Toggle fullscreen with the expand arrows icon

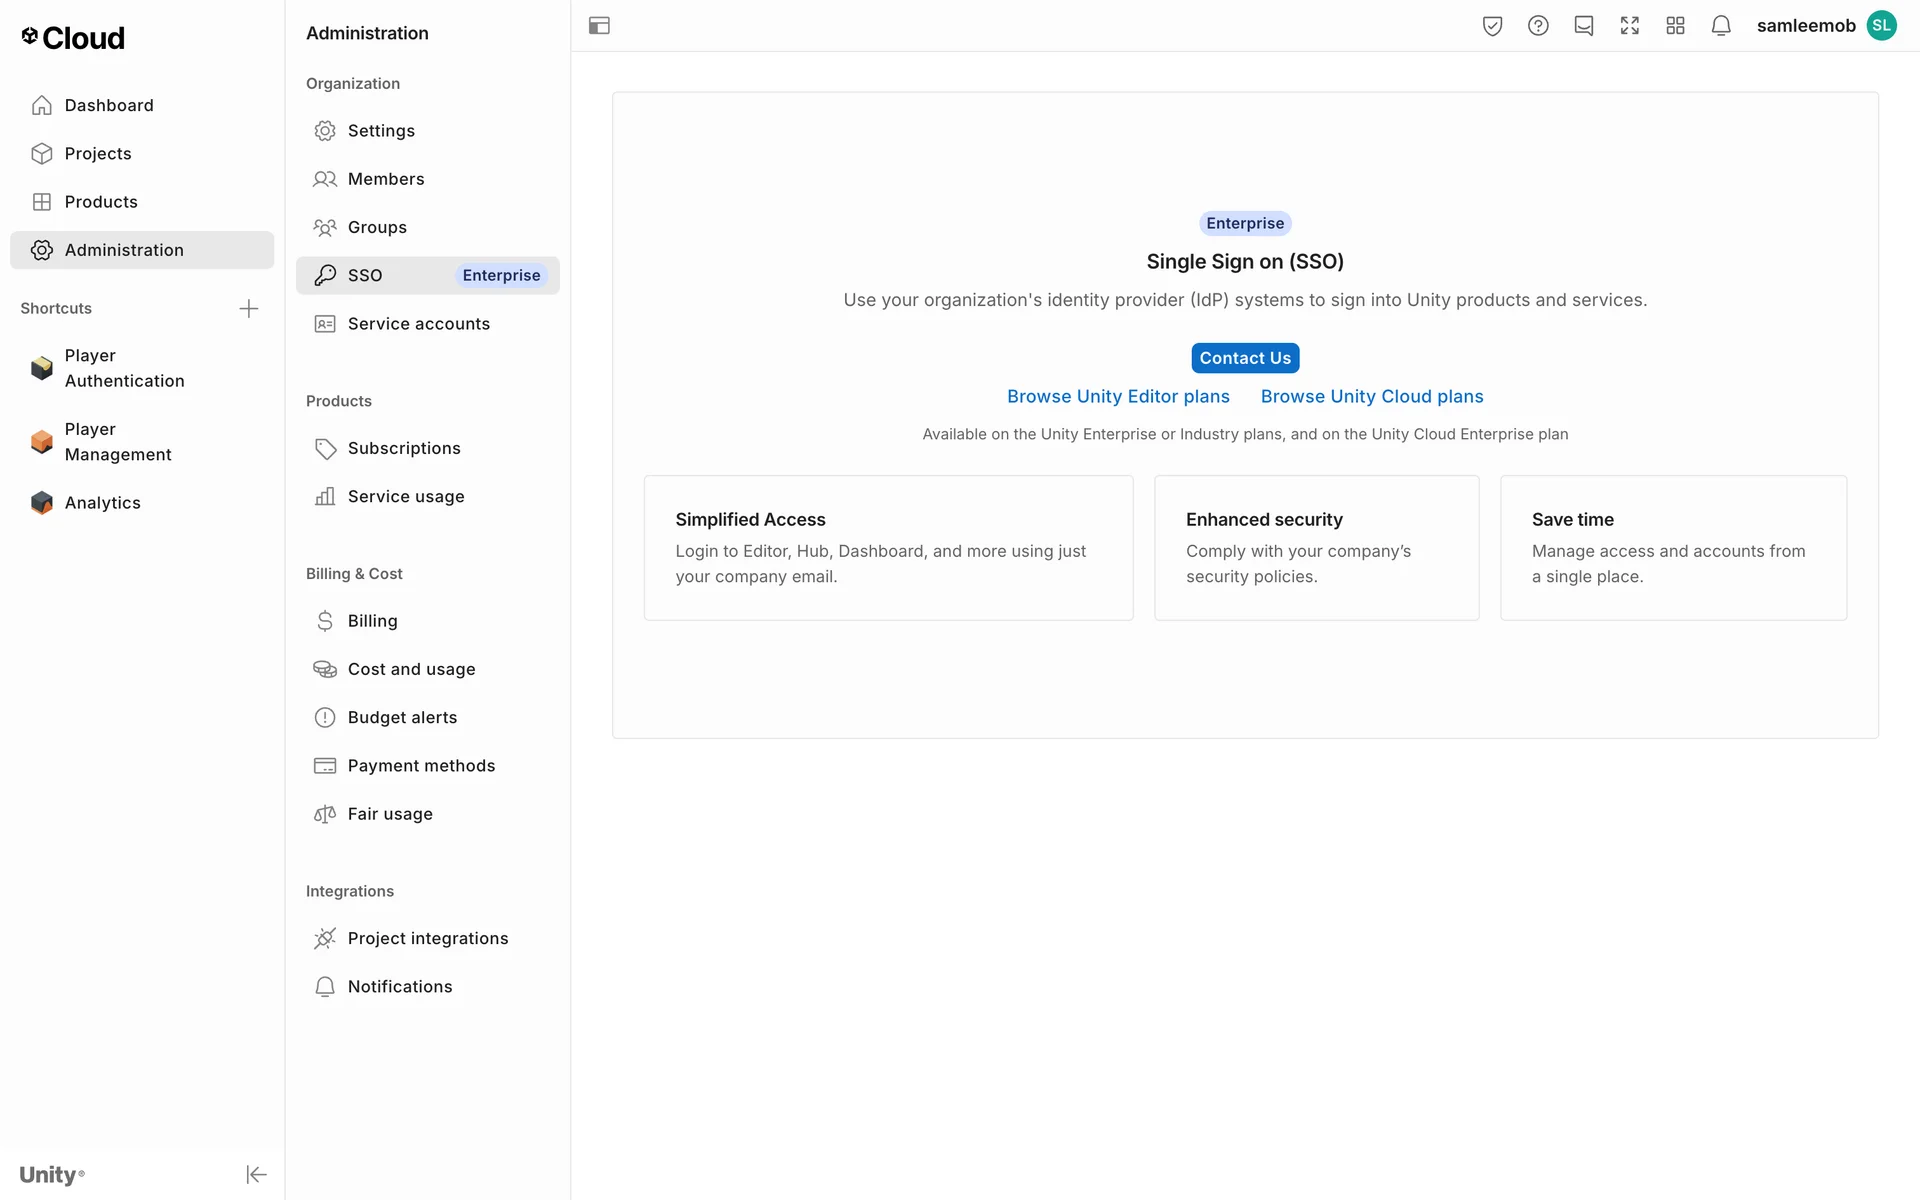(x=1630, y=26)
